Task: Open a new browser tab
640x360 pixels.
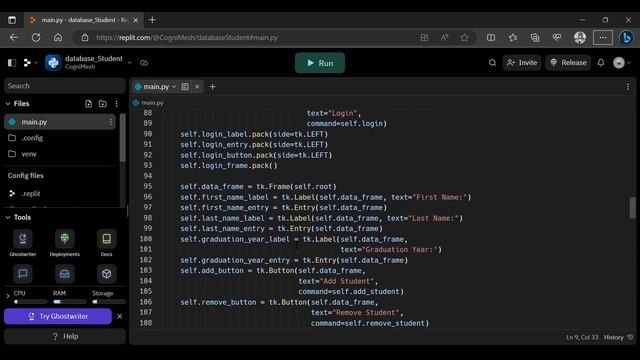Action: (x=152, y=20)
